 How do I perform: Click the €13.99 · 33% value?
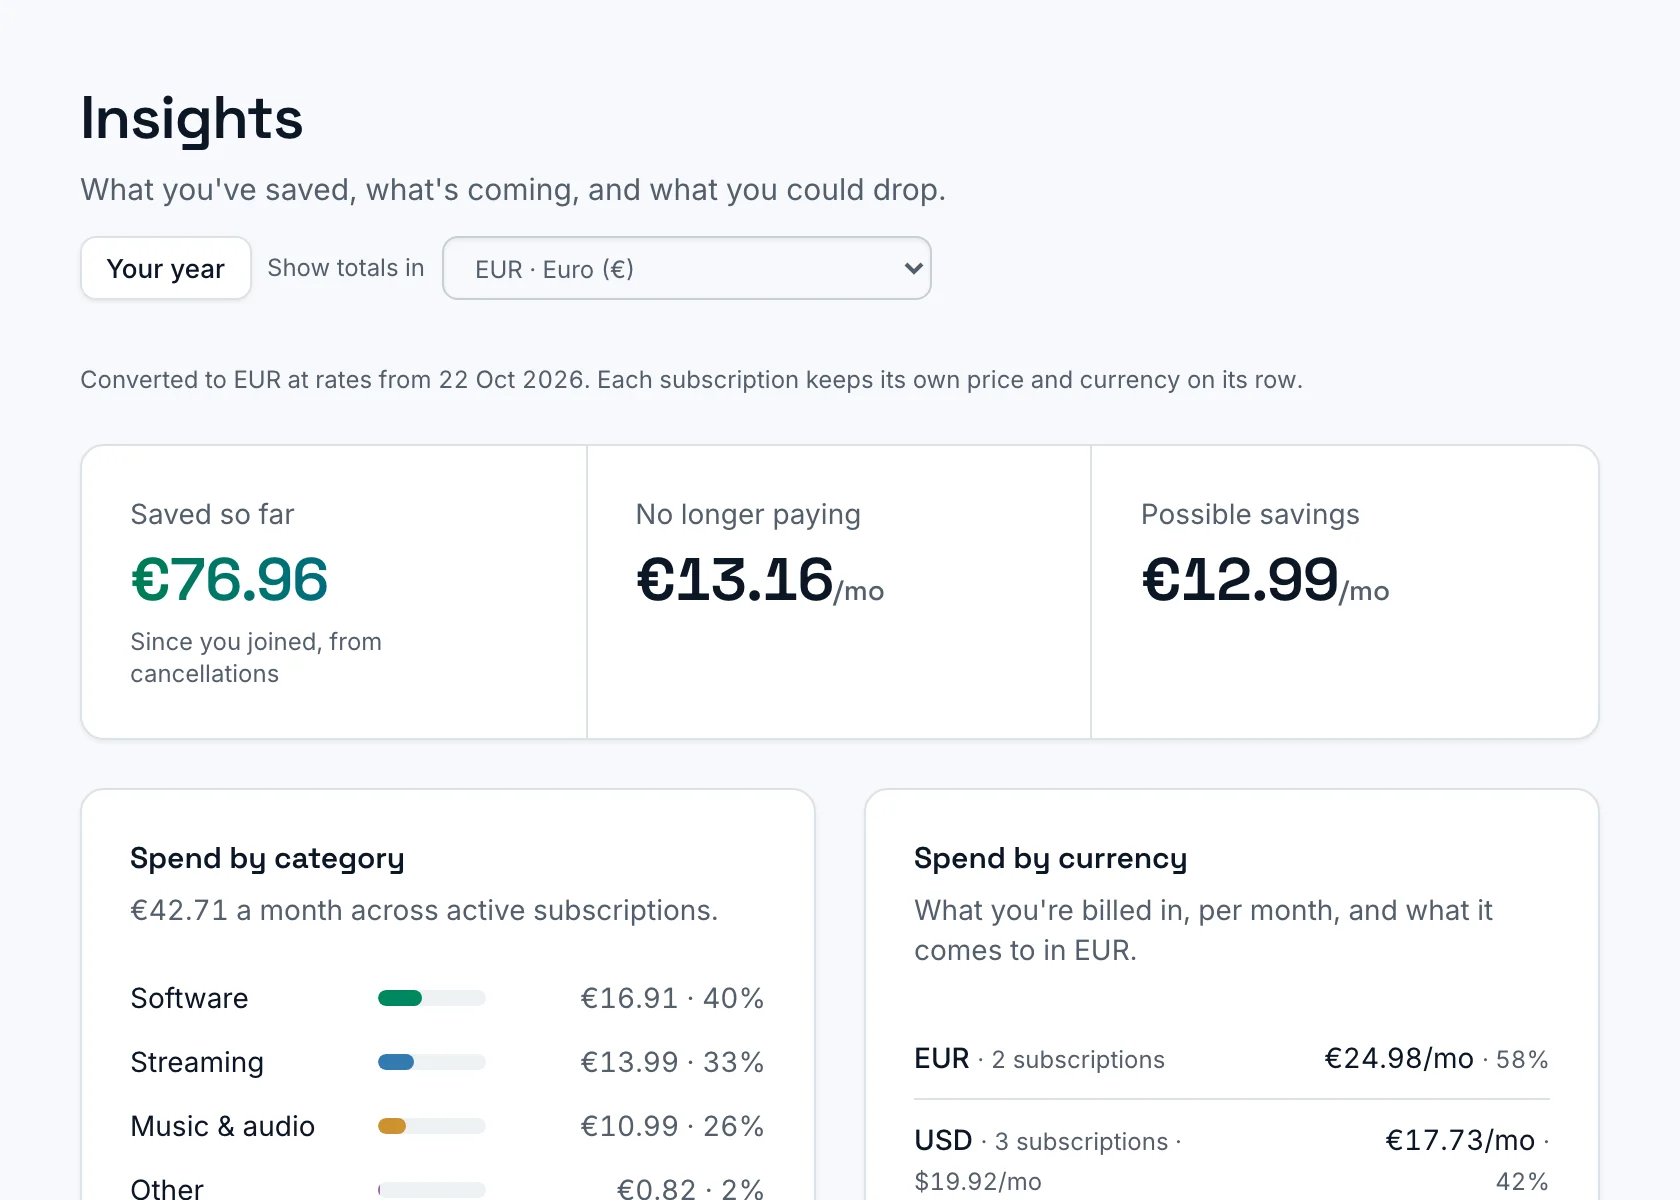(x=672, y=1062)
